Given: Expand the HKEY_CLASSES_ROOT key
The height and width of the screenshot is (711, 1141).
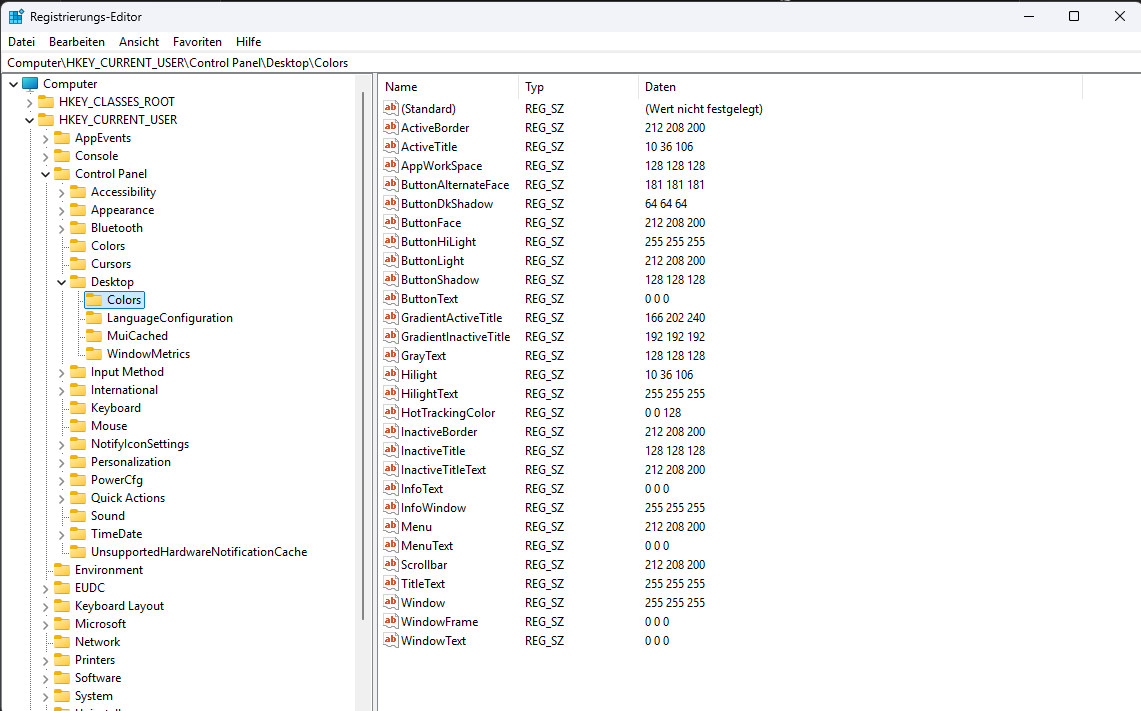Looking at the screenshot, I should click(29, 101).
